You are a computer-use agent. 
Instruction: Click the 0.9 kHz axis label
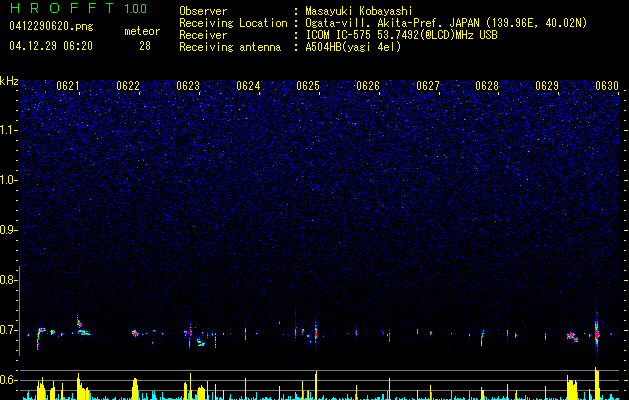[x=7, y=230]
